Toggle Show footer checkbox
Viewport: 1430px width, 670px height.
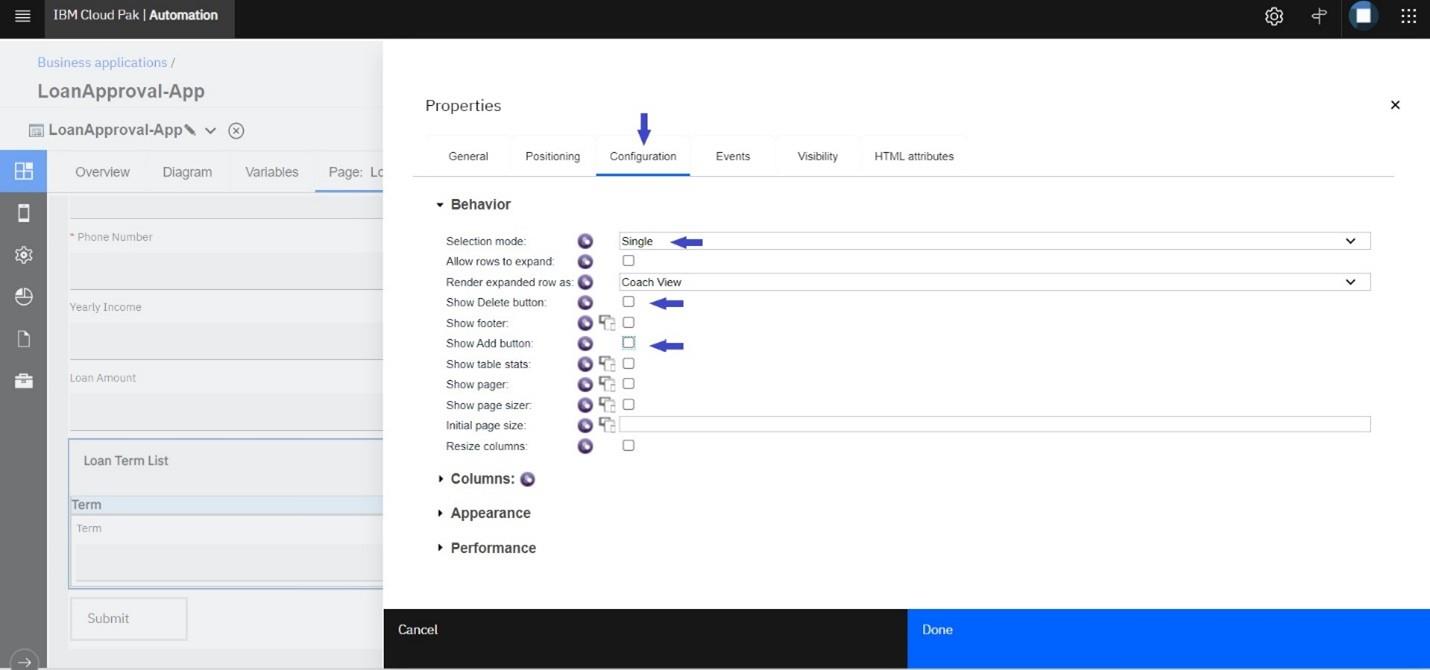[628, 322]
